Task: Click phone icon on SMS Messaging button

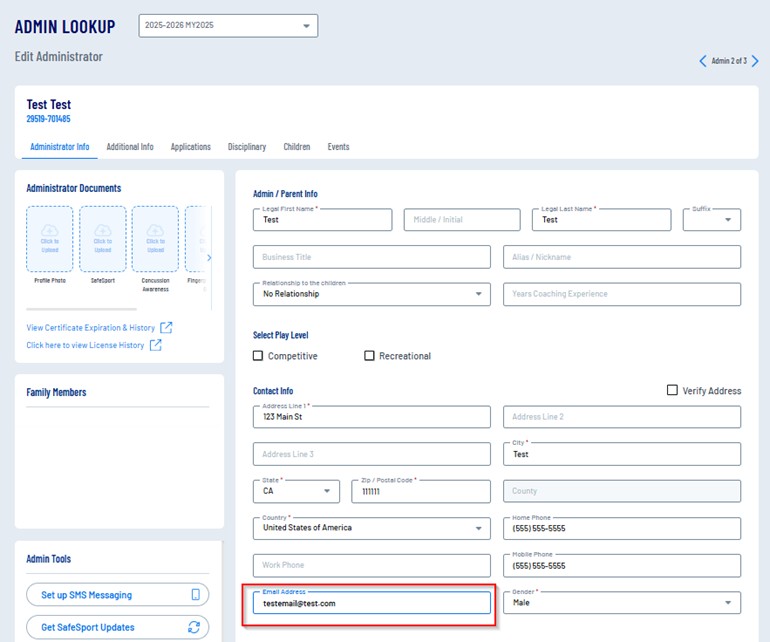Action: pyautogui.click(x=196, y=595)
